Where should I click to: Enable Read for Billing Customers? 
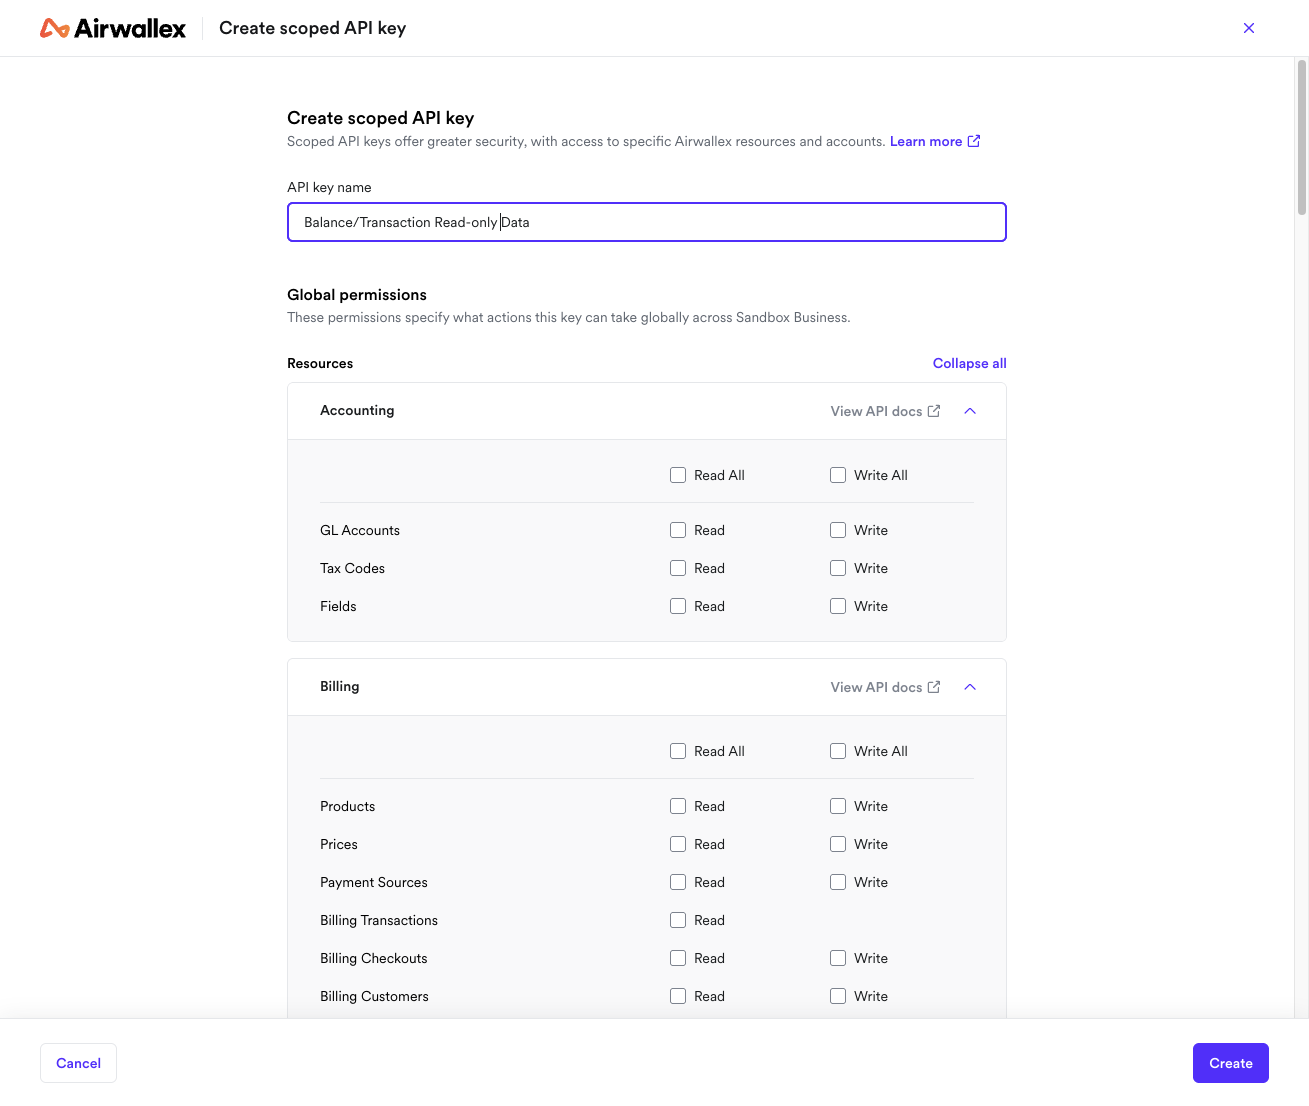click(x=678, y=996)
